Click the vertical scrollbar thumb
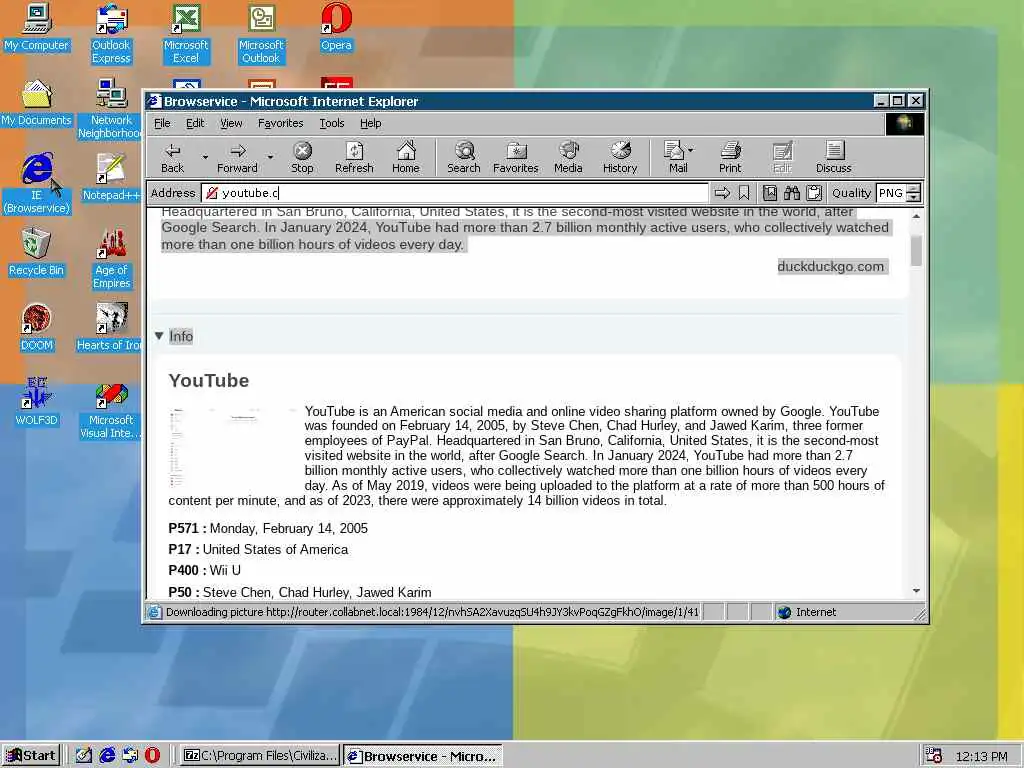Screen dimensions: 1024x768 click(916, 250)
